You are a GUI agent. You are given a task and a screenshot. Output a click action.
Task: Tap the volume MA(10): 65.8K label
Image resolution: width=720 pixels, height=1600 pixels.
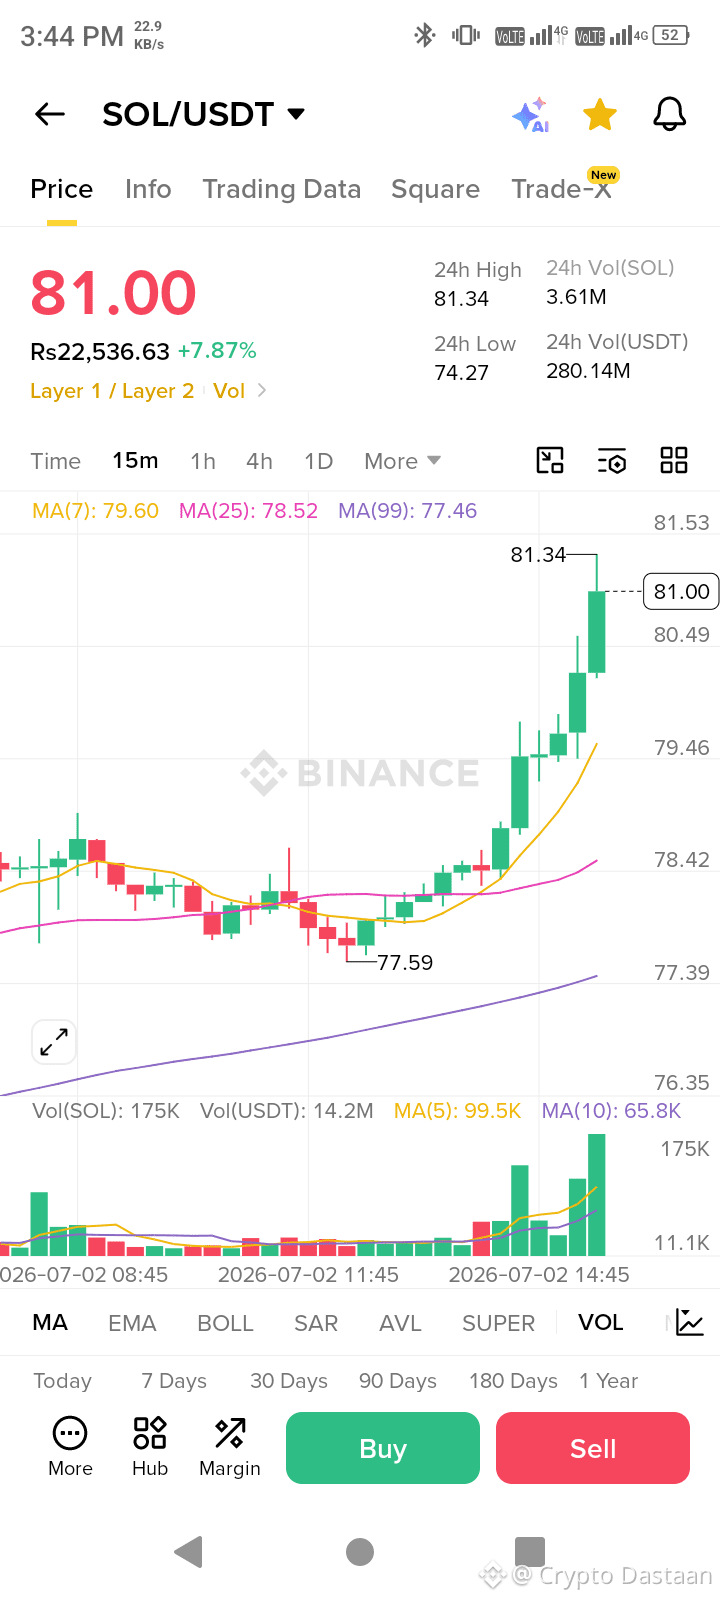[x=611, y=1111]
